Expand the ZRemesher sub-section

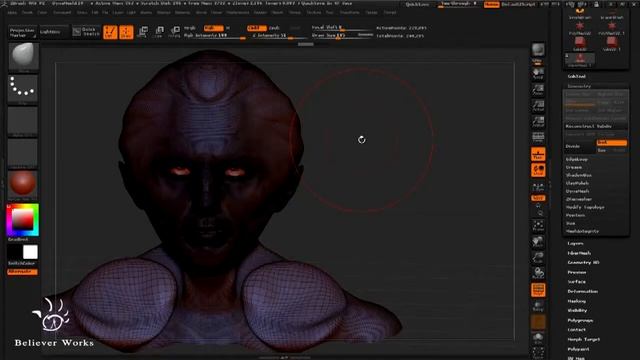tap(578, 199)
